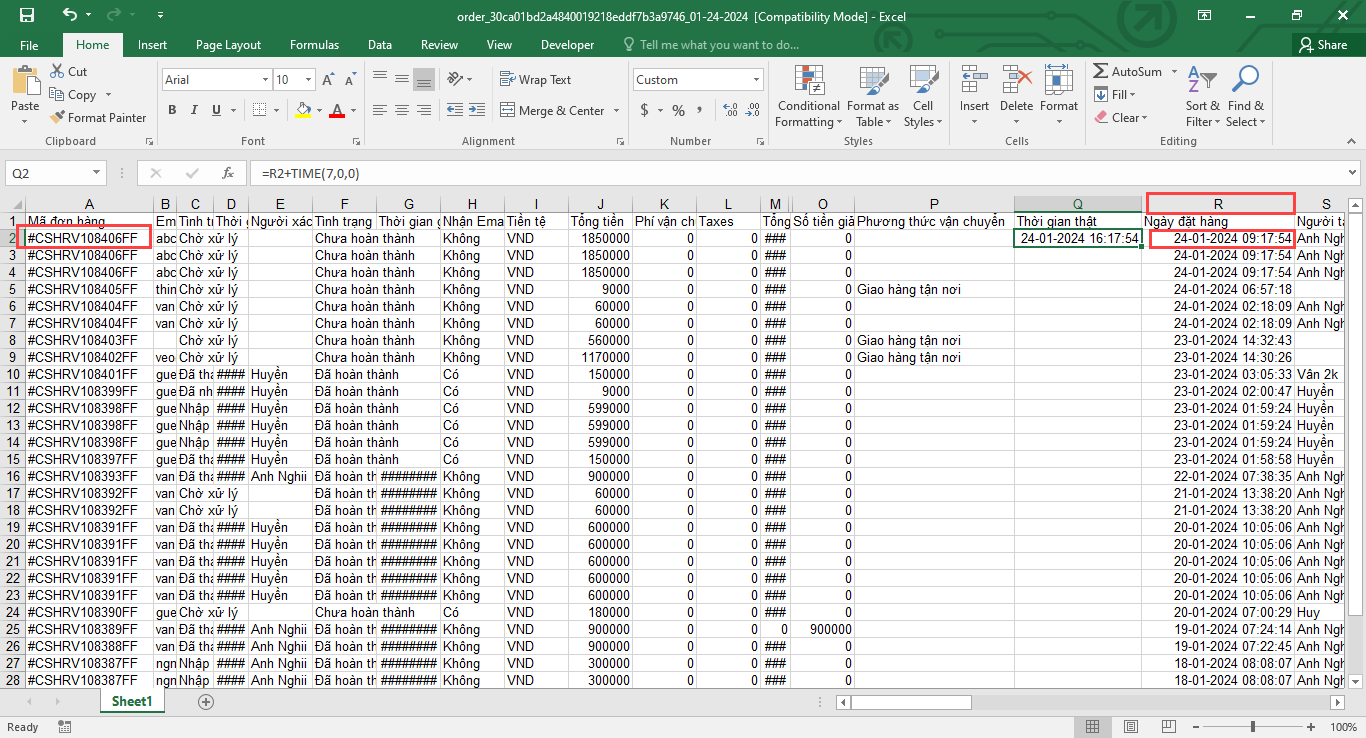
Task: Switch to the Formulas ribbon tab
Action: pos(314,45)
